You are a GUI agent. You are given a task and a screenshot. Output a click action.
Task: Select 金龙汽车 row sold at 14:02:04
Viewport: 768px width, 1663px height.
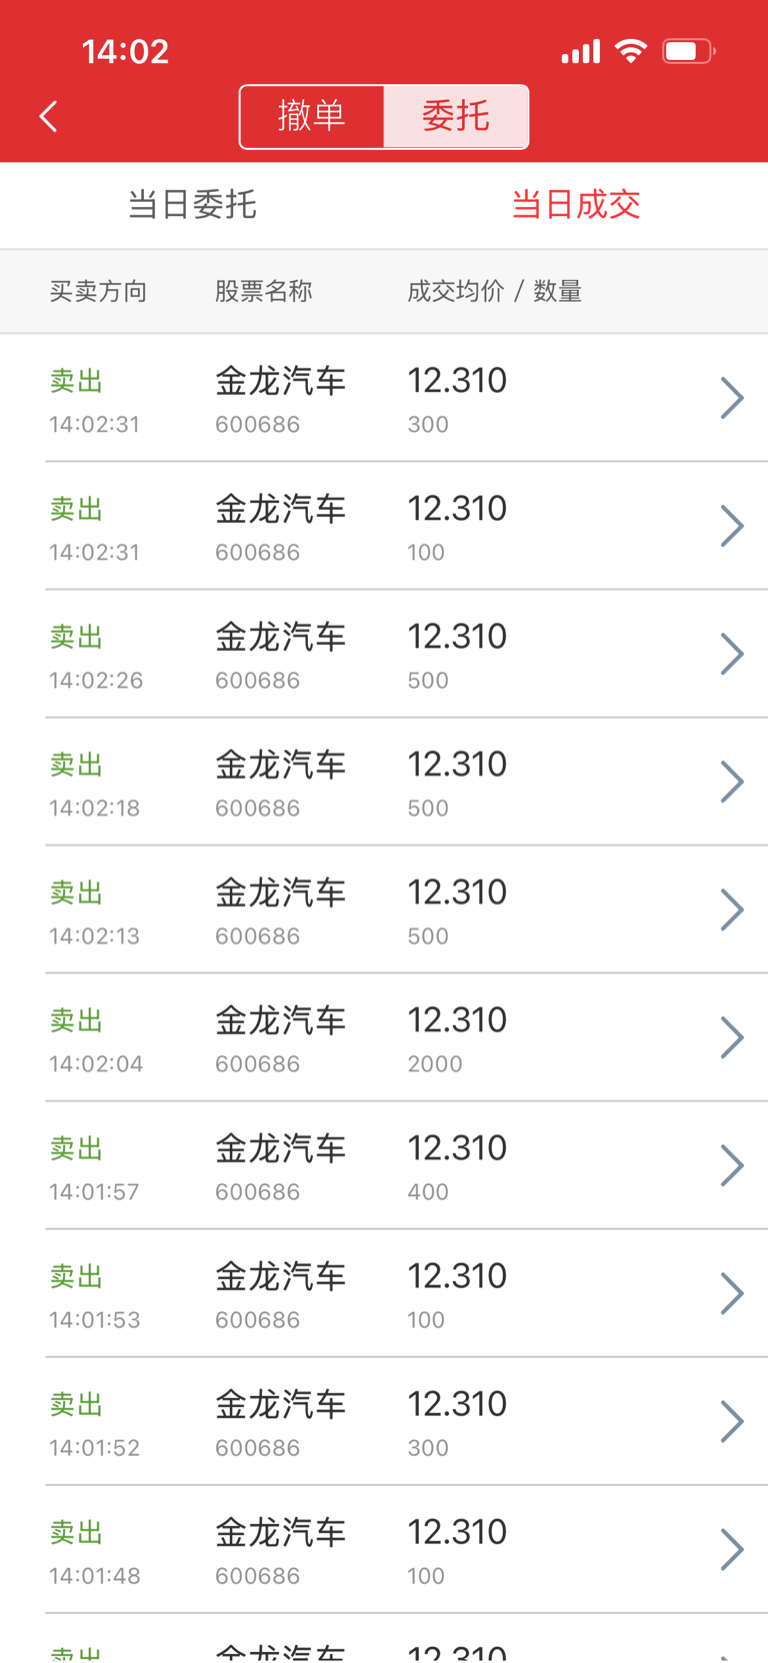(384, 1038)
